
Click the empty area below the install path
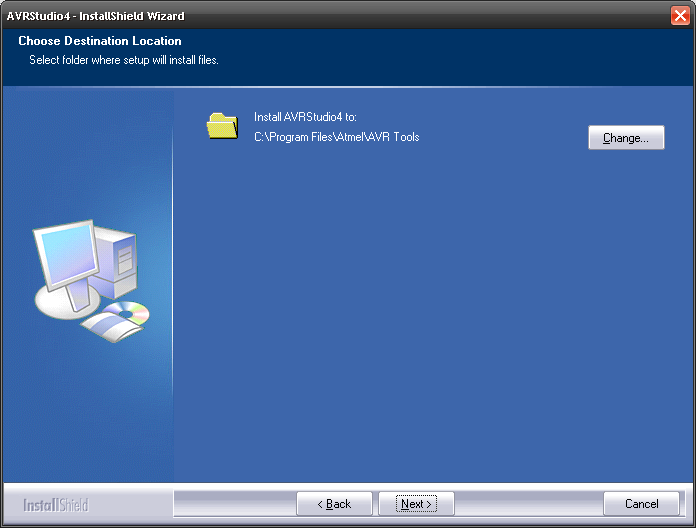coord(430,320)
